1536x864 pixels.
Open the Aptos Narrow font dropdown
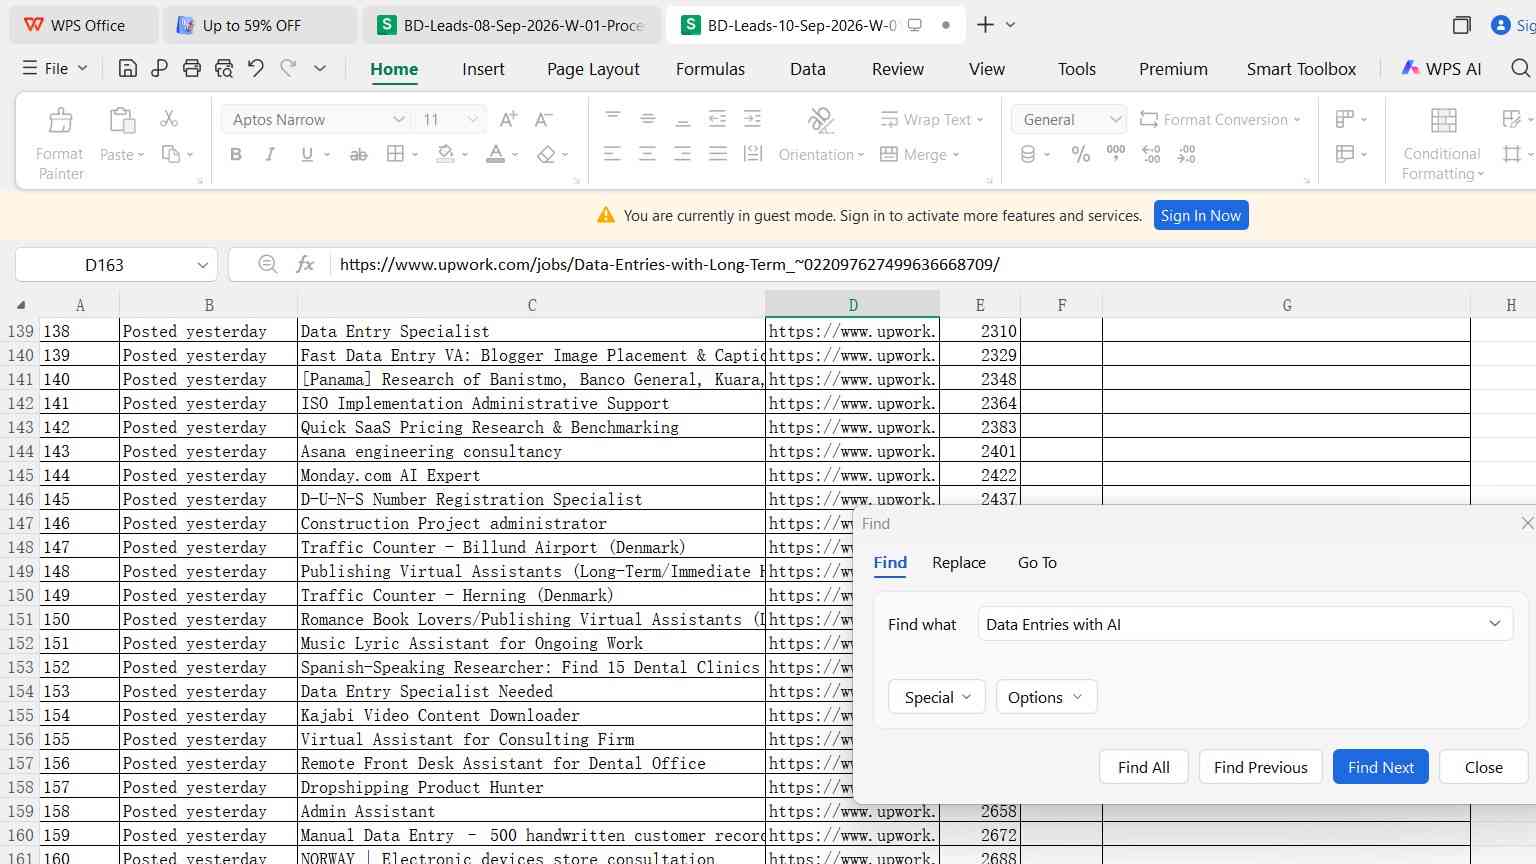(399, 119)
